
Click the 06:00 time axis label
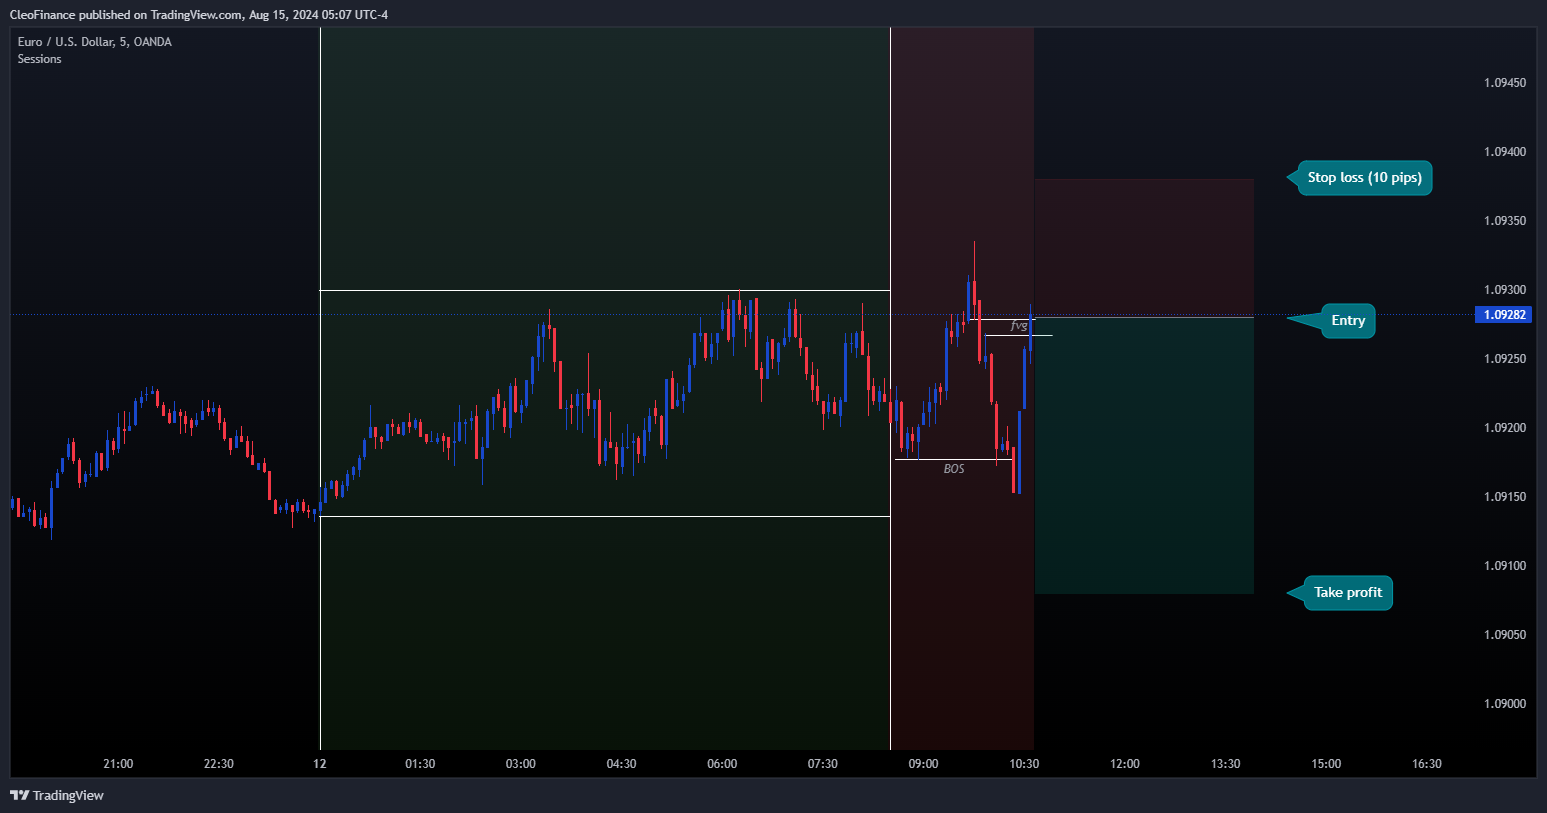(x=722, y=764)
